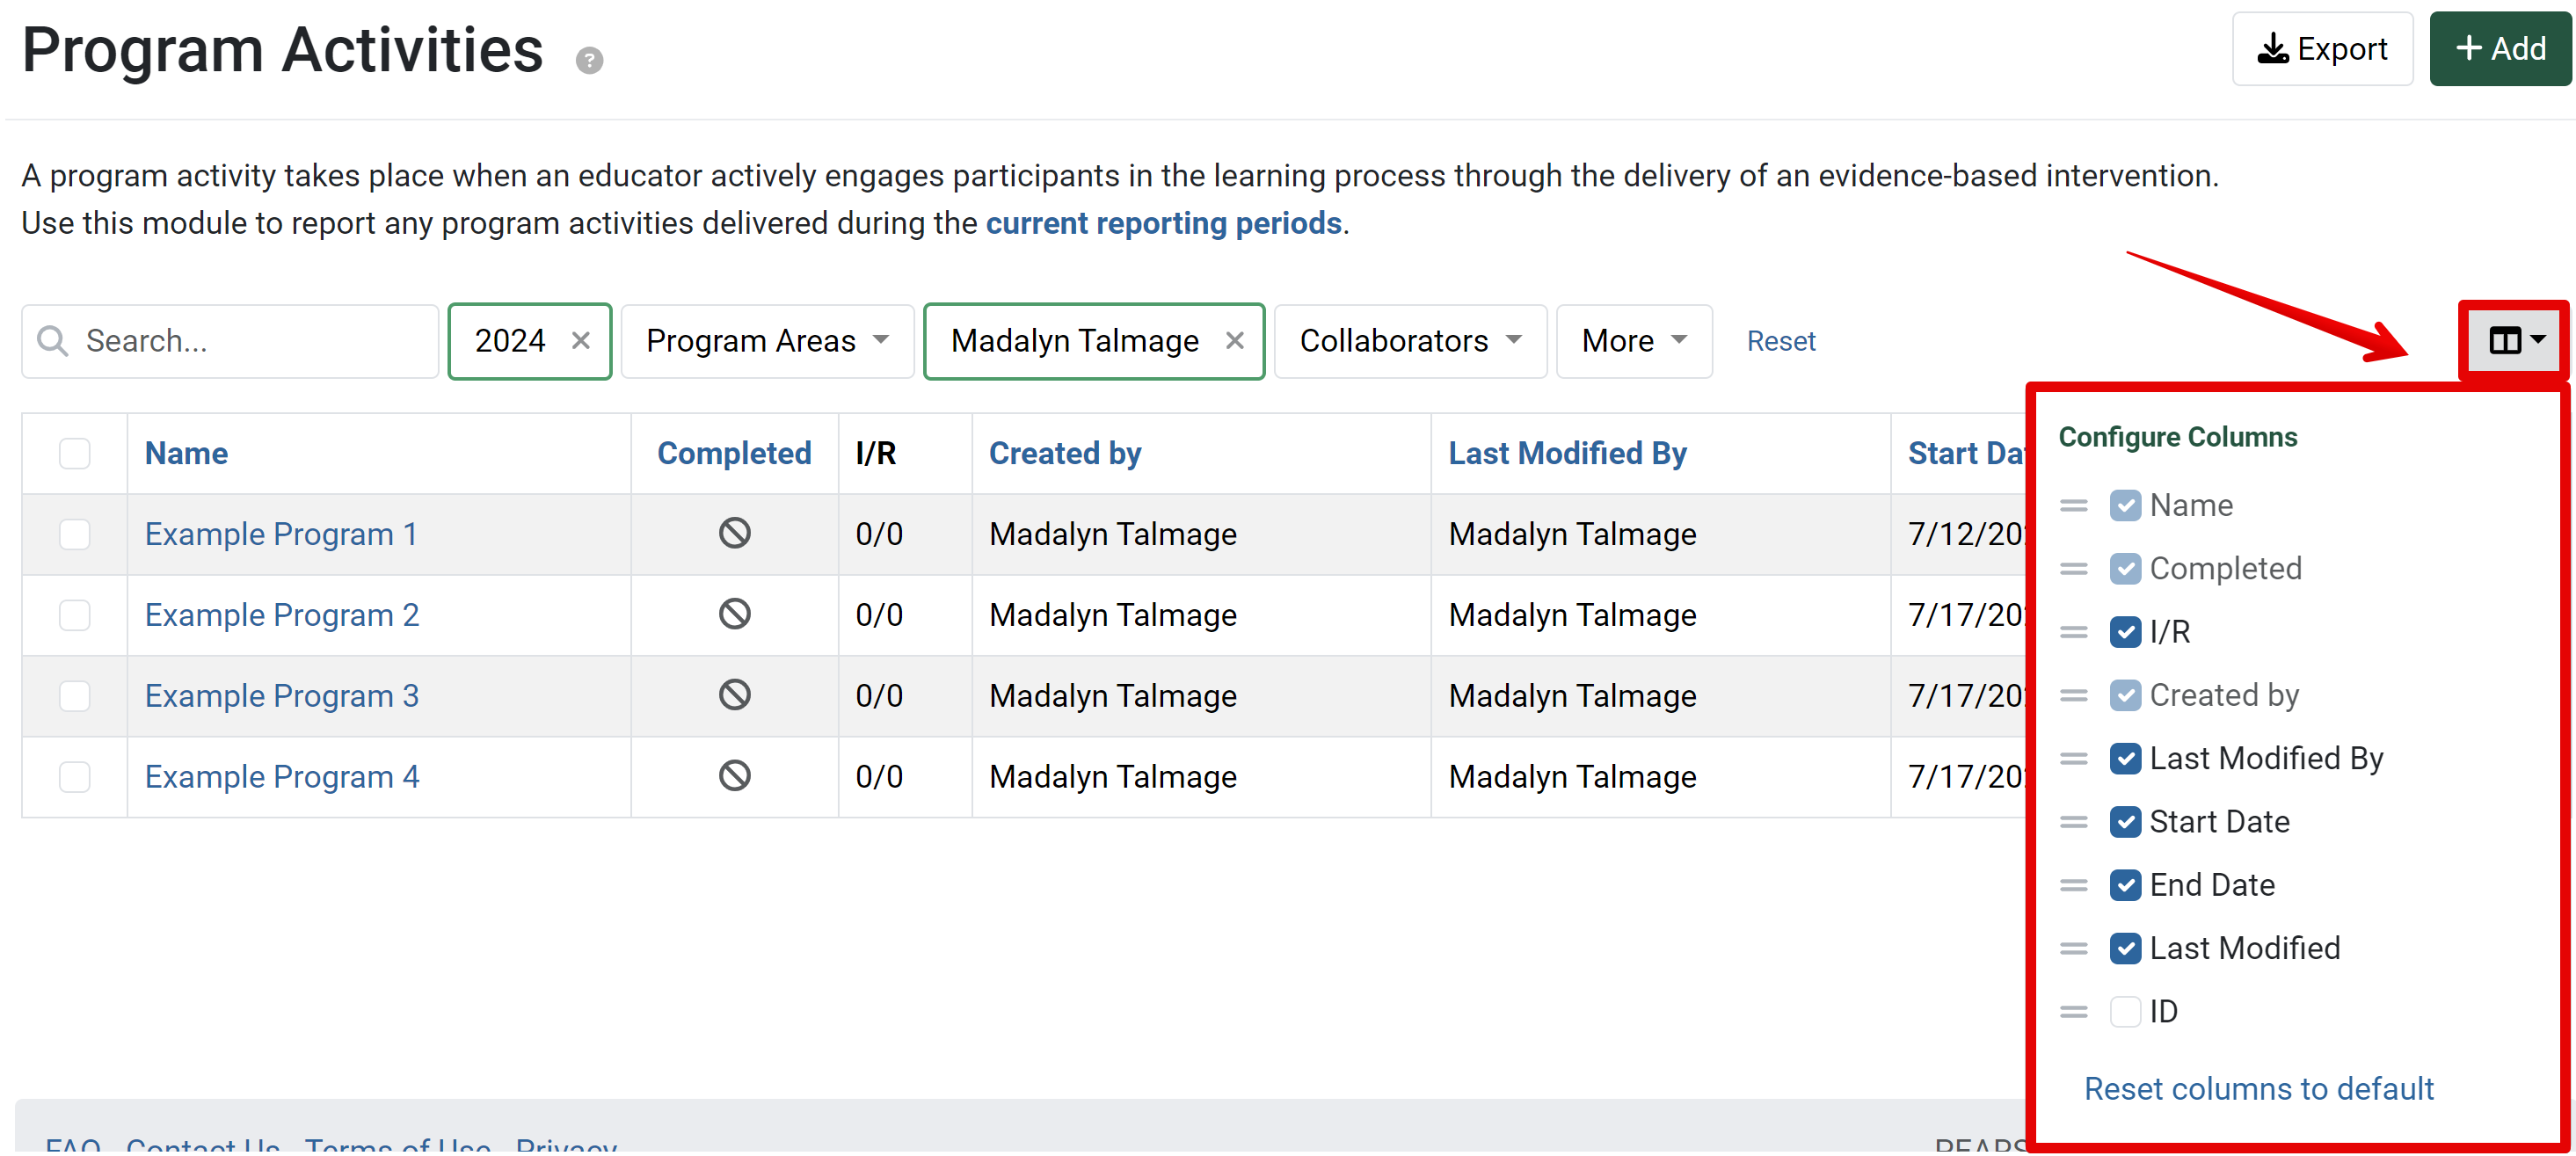Sort the table by Name column
The width and height of the screenshot is (2576, 1156).
[186, 453]
